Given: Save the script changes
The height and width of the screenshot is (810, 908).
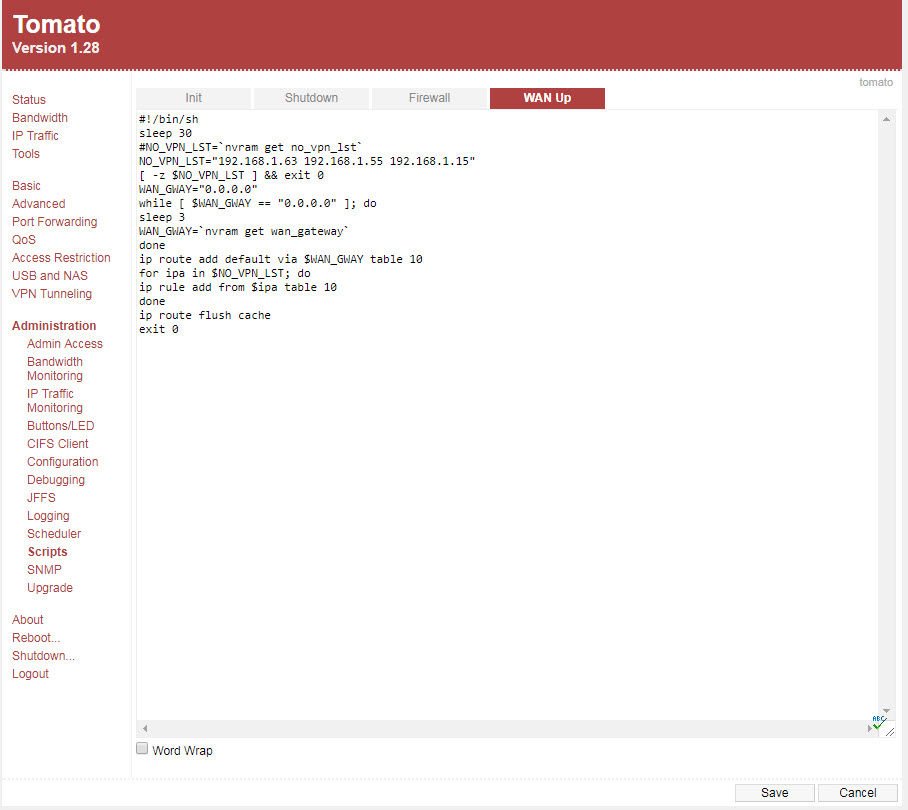Looking at the screenshot, I should pyautogui.click(x=774, y=793).
